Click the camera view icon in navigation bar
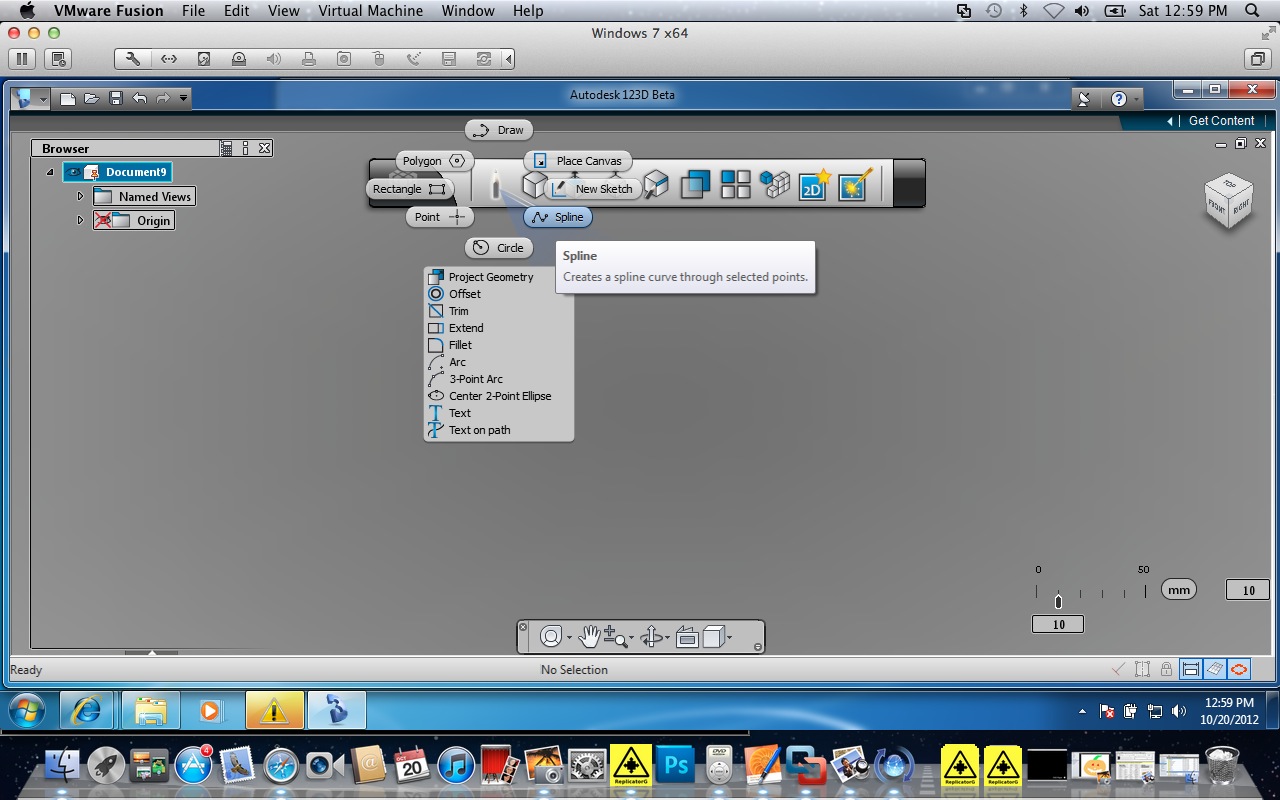The width and height of the screenshot is (1280, 800). pos(687,637)
